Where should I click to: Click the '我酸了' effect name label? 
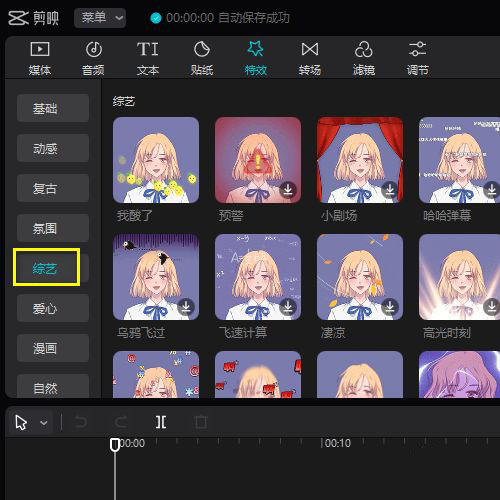click(135, 216)
